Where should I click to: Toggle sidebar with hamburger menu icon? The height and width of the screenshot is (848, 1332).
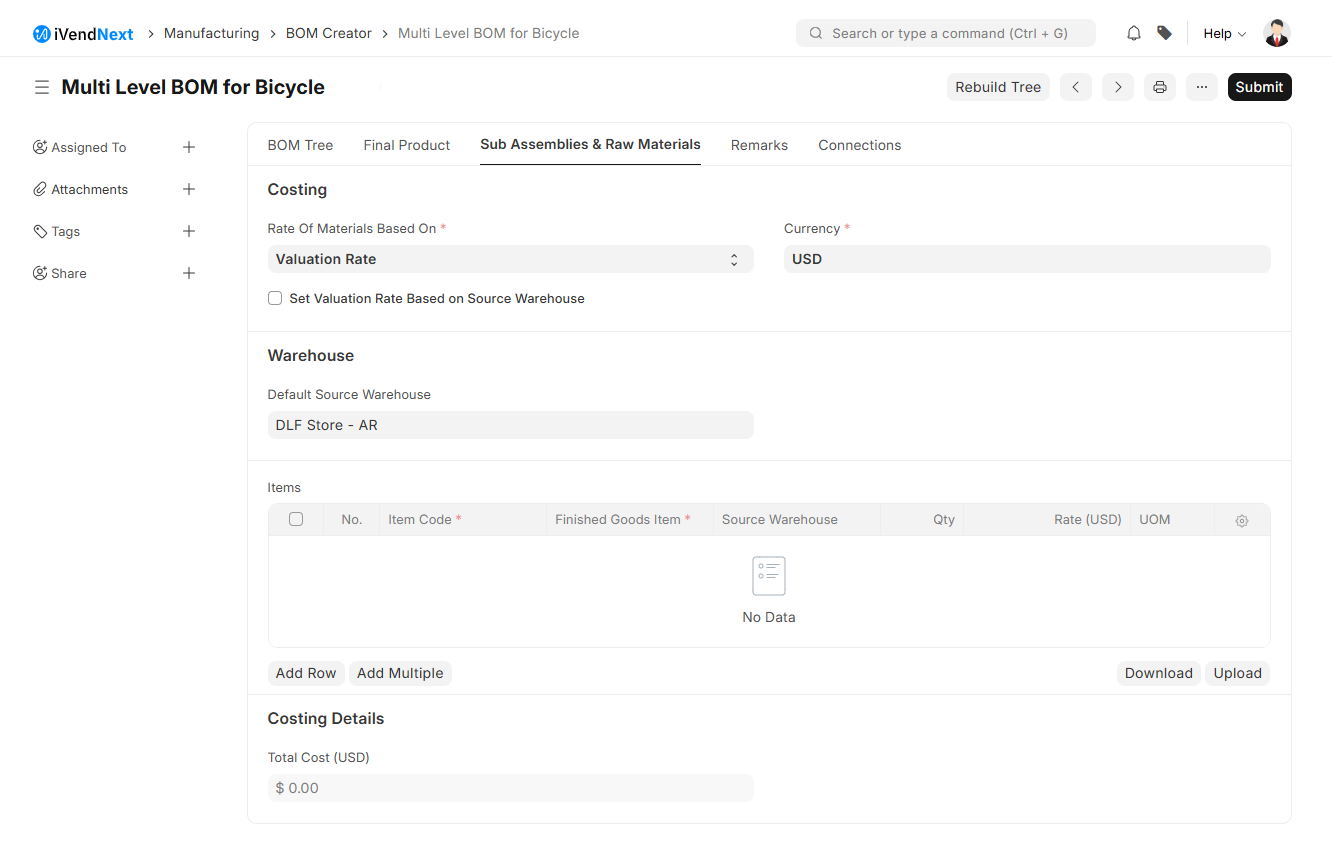(42, 87)
